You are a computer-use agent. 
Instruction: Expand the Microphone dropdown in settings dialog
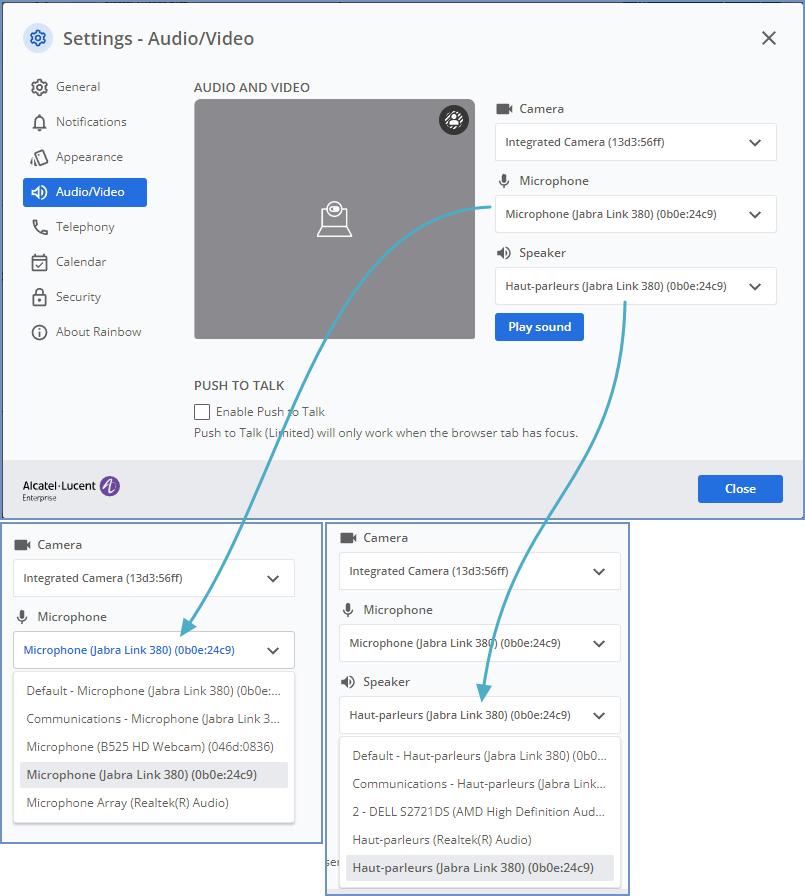click(635, 214)
